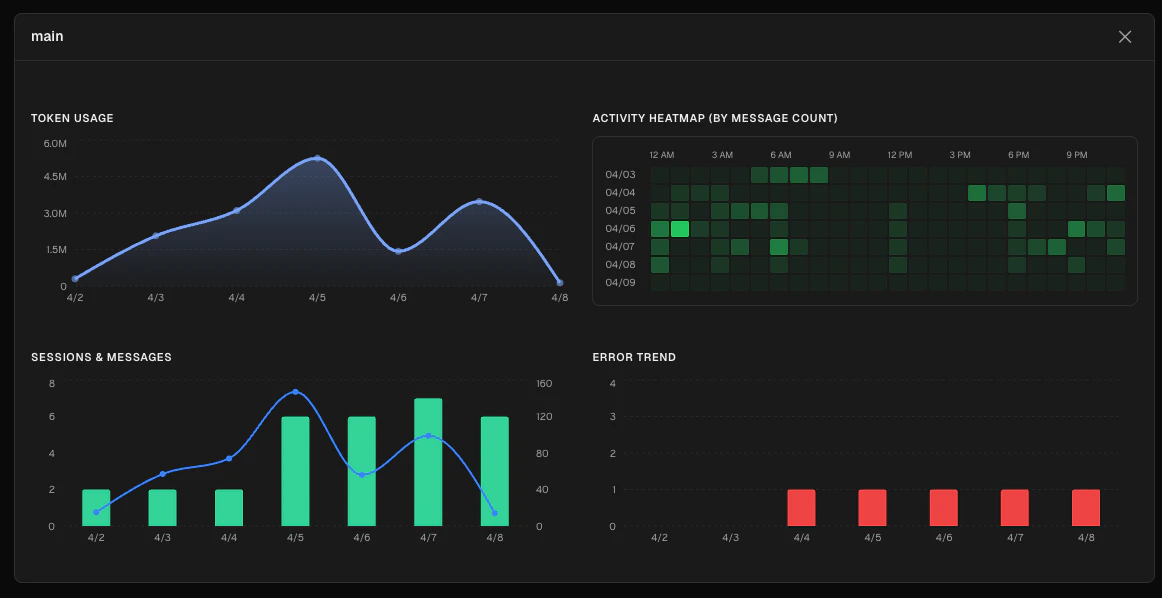Image resolution: width=1162 pixels, height=598 pixels.
Task: Click the '1.5M' axis label
Action: pos(56,250)
